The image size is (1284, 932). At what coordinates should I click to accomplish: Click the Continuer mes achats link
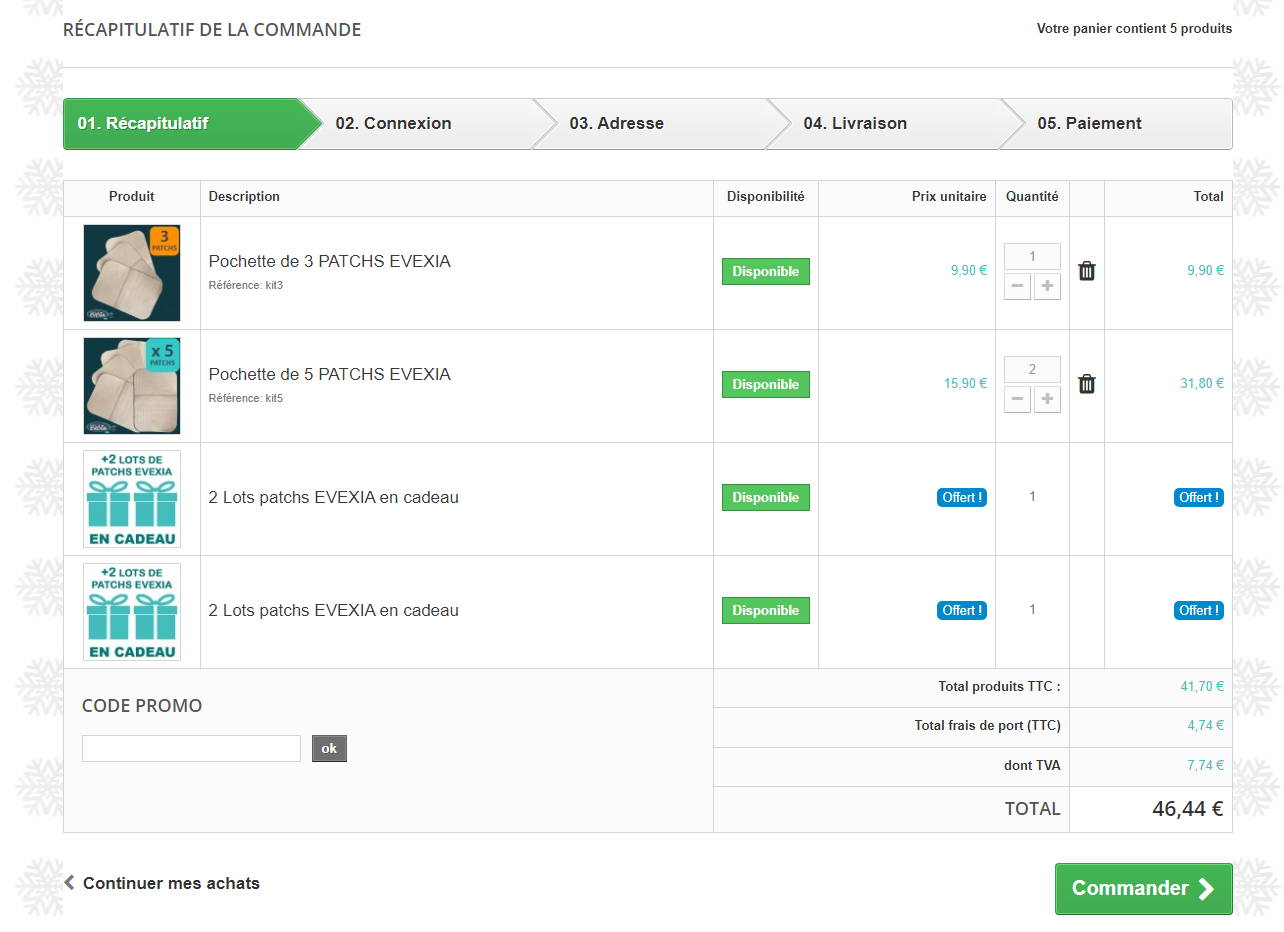tap(170, 883)
